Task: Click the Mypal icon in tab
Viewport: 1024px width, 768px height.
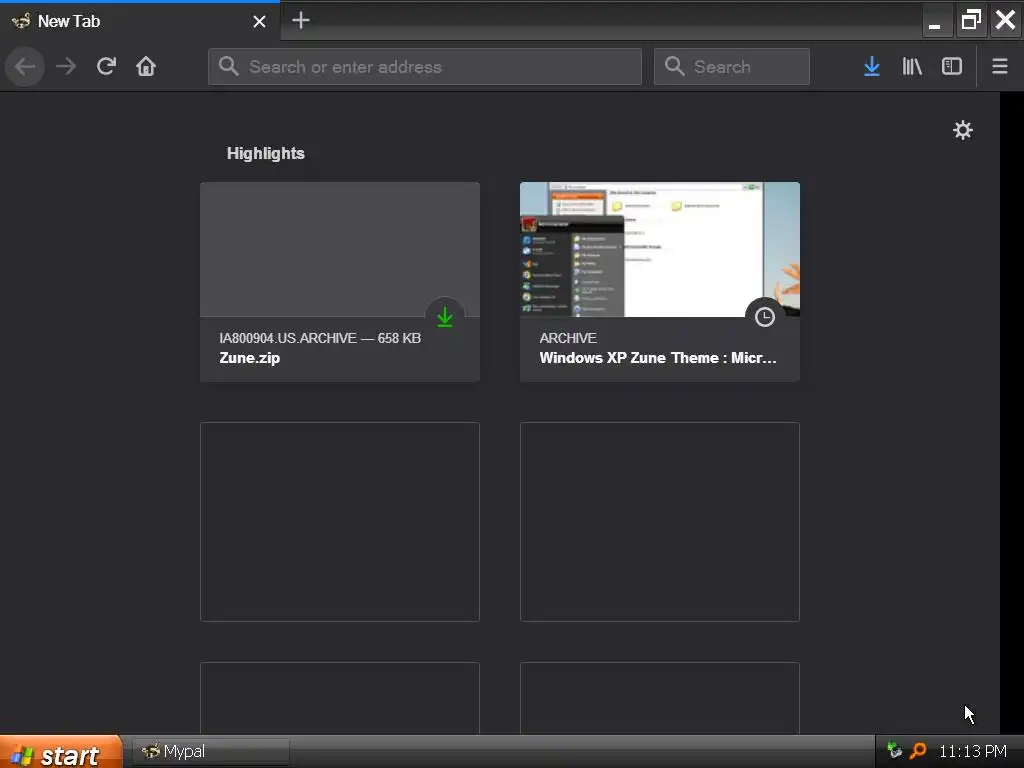Action: (x=21, y=21)
